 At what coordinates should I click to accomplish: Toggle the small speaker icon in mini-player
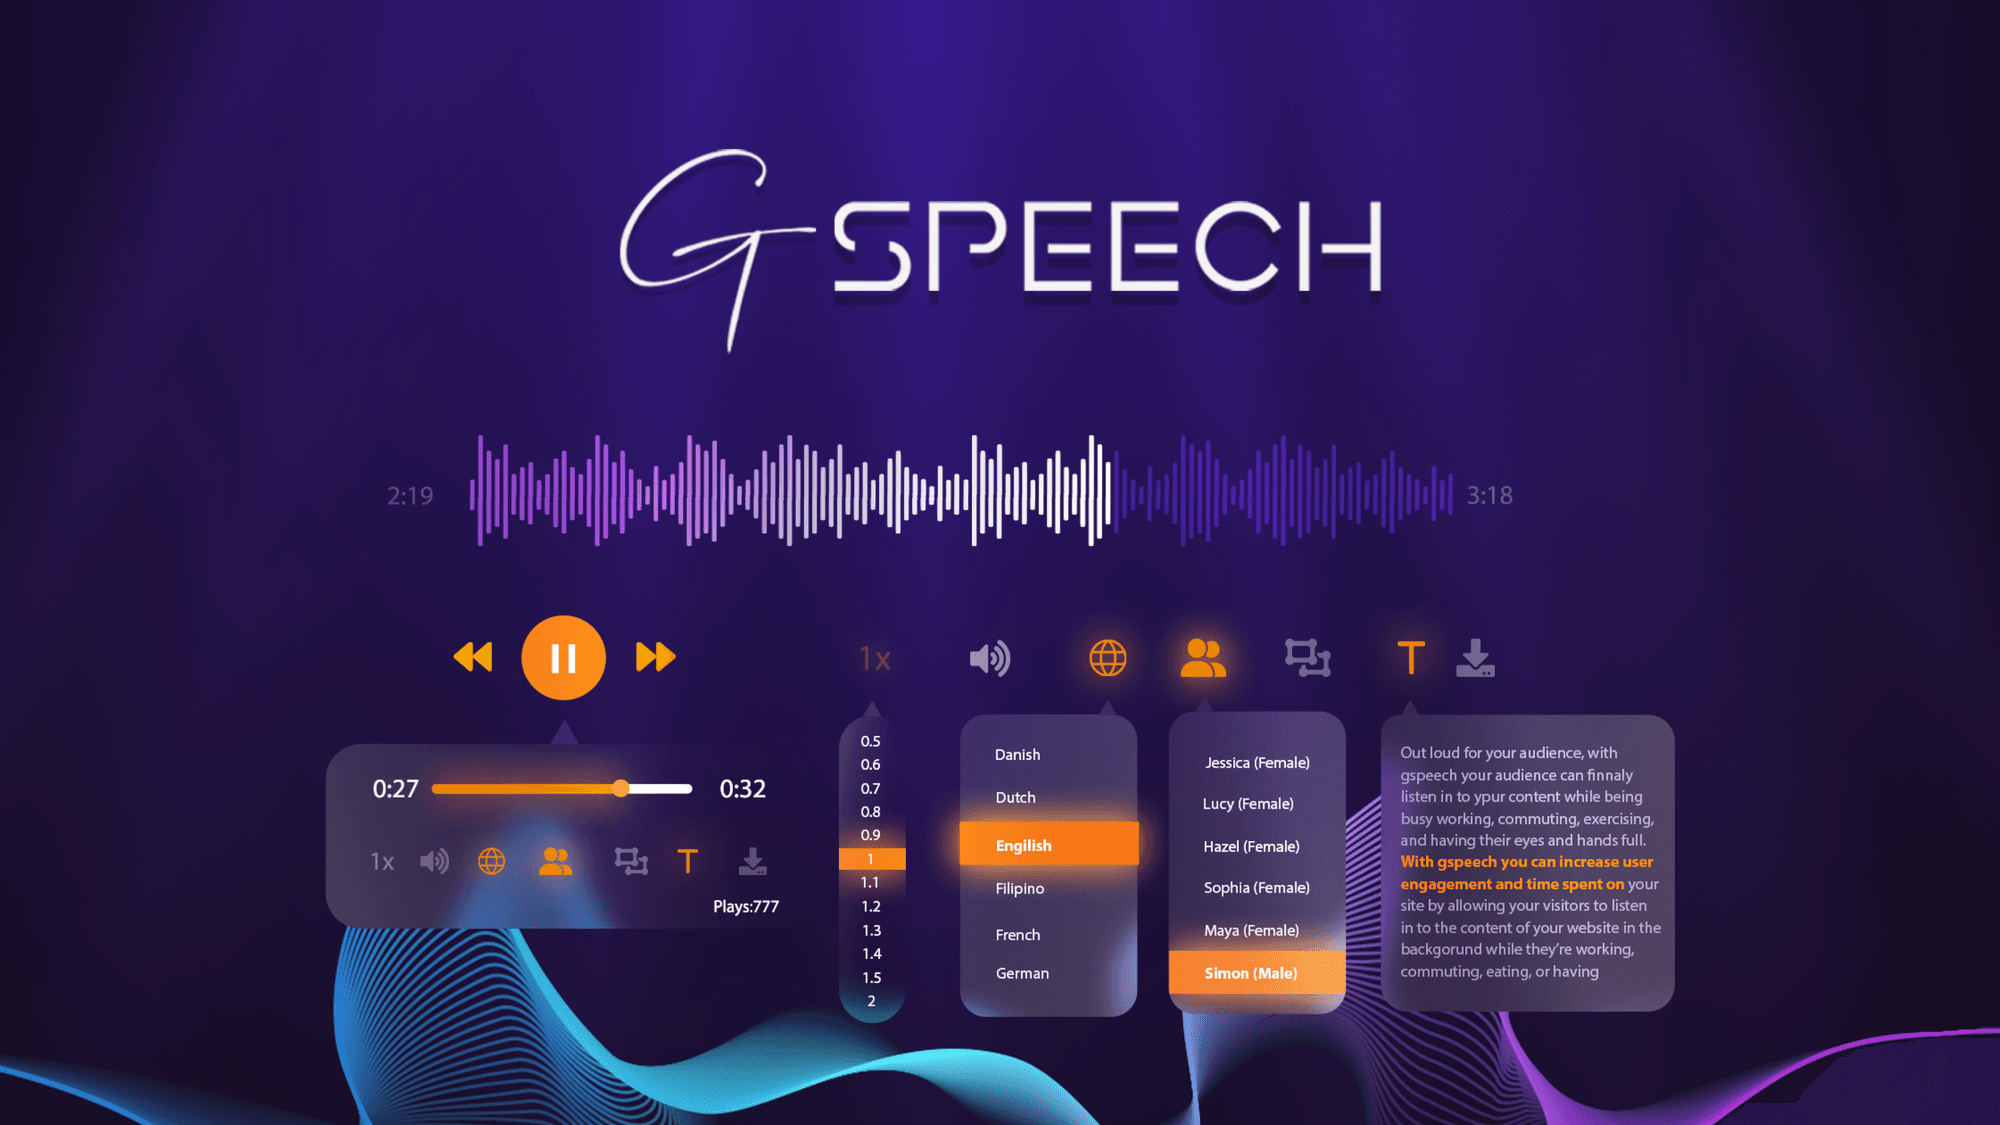tap(434, 860)
